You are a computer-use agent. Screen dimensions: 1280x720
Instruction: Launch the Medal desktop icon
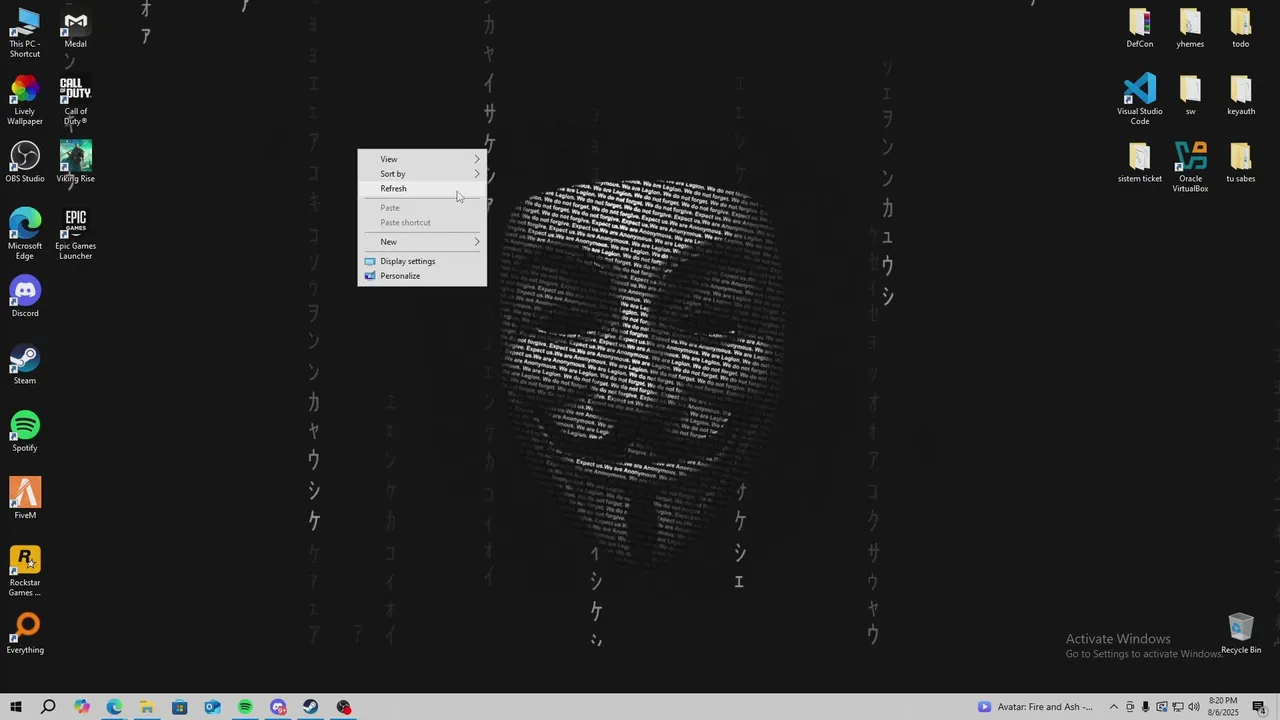pos(76,28)
